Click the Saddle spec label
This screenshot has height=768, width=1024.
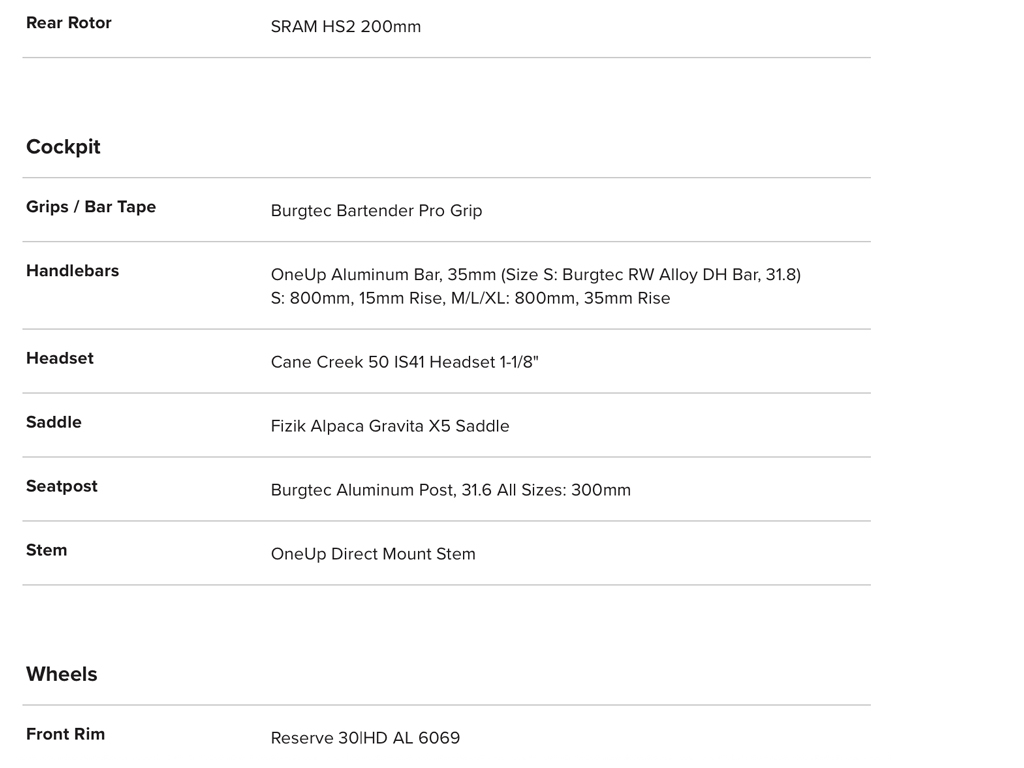click(54, 423)
